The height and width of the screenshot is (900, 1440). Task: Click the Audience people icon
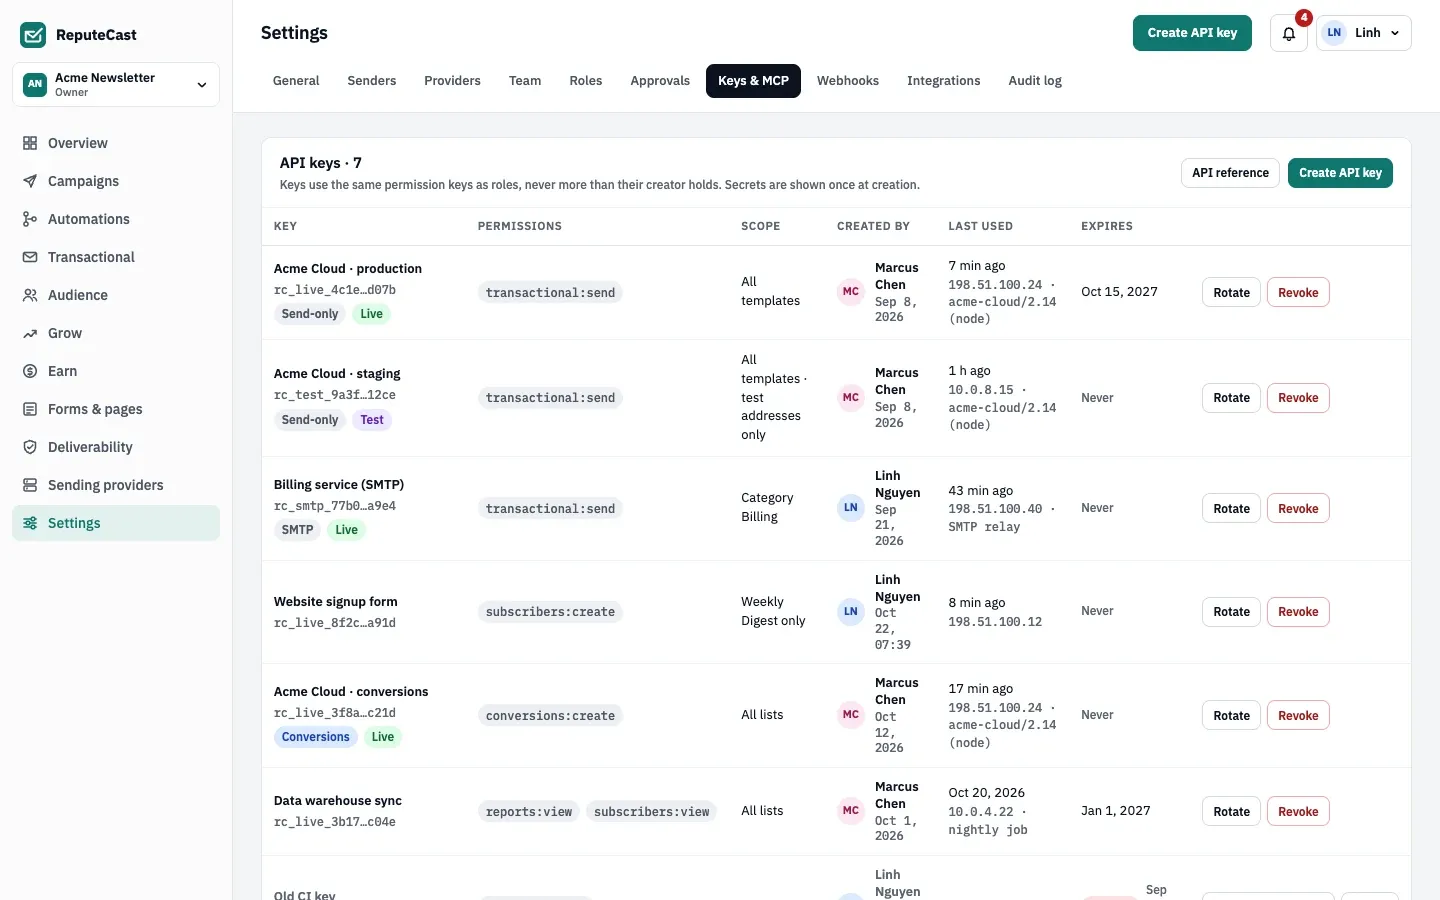[x=30, y=295]
